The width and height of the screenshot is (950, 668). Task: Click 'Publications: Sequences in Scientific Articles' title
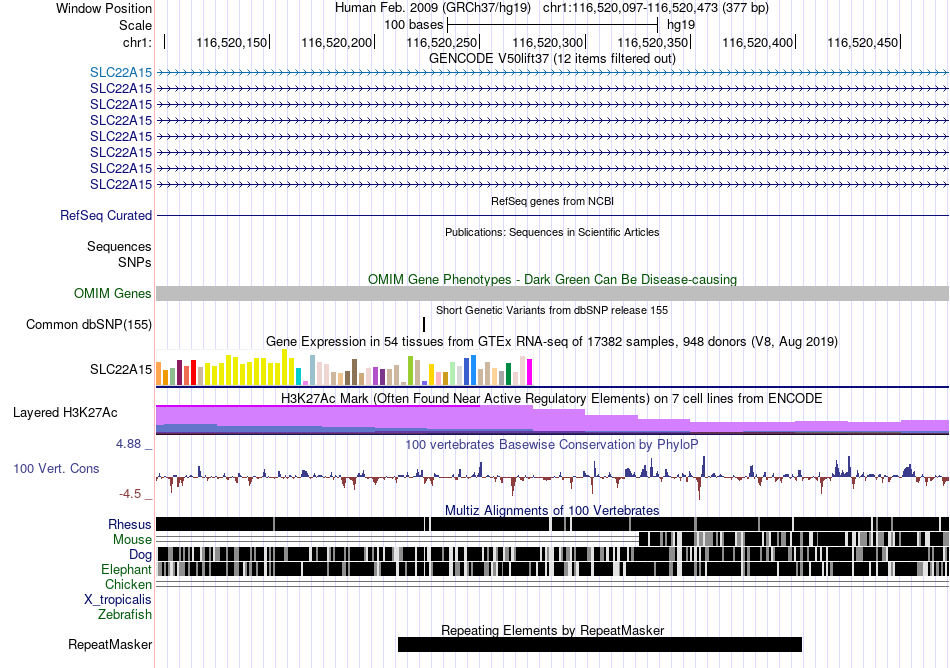point(552,232)
